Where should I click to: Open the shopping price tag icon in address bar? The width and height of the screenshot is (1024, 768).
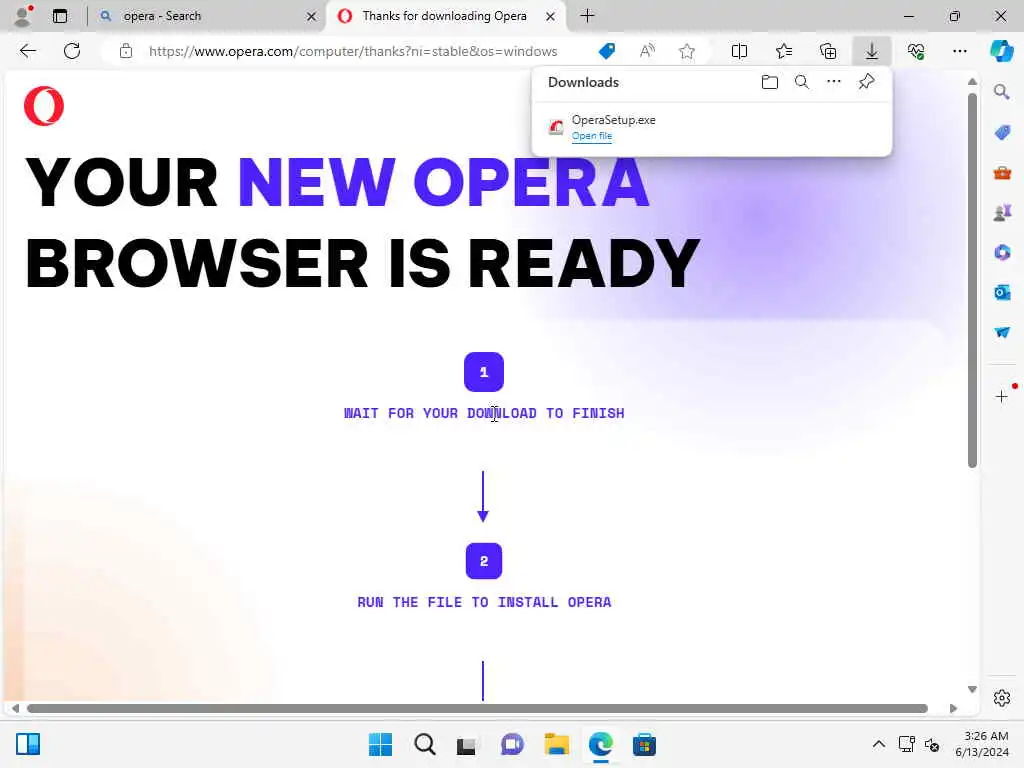click(607, 51)
